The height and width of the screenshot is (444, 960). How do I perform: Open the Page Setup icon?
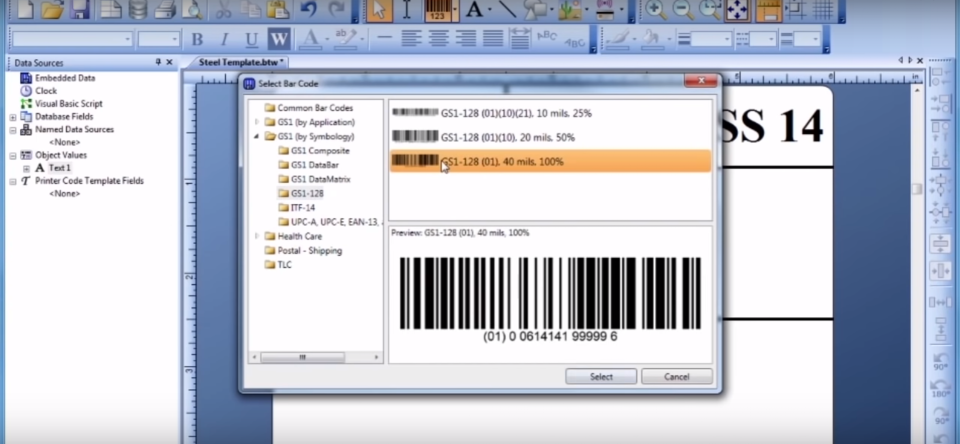click(x=111, y=9)
